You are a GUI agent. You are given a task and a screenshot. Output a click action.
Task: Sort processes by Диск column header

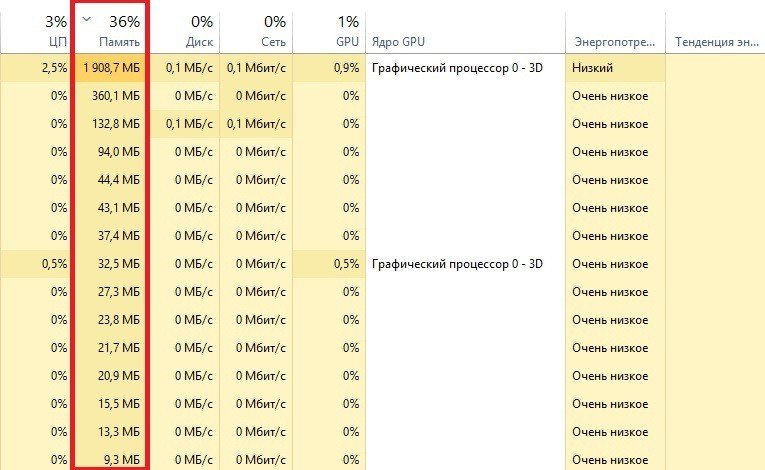tap(185, 31)
